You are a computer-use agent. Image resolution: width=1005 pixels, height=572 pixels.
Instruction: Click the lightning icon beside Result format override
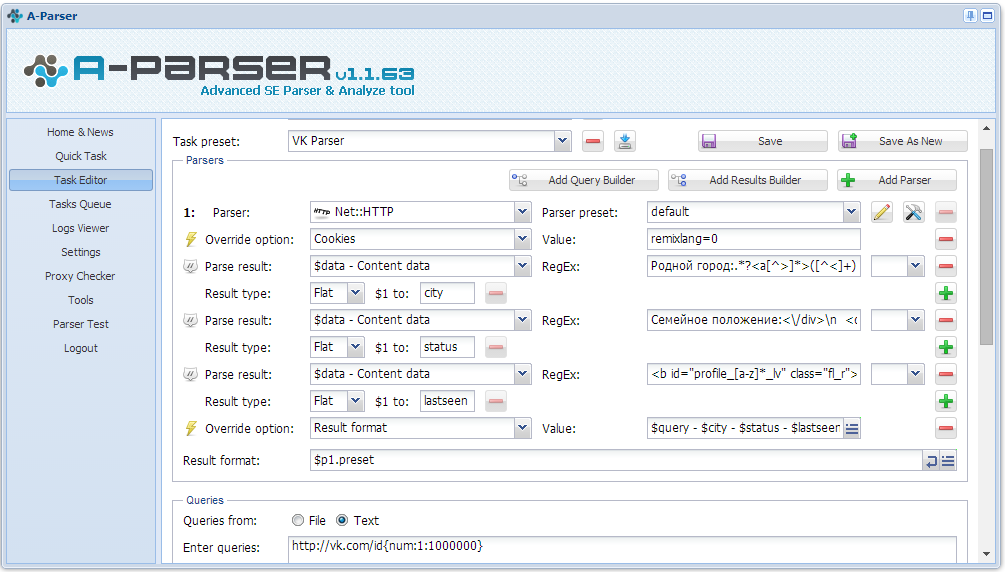(191, 428)
